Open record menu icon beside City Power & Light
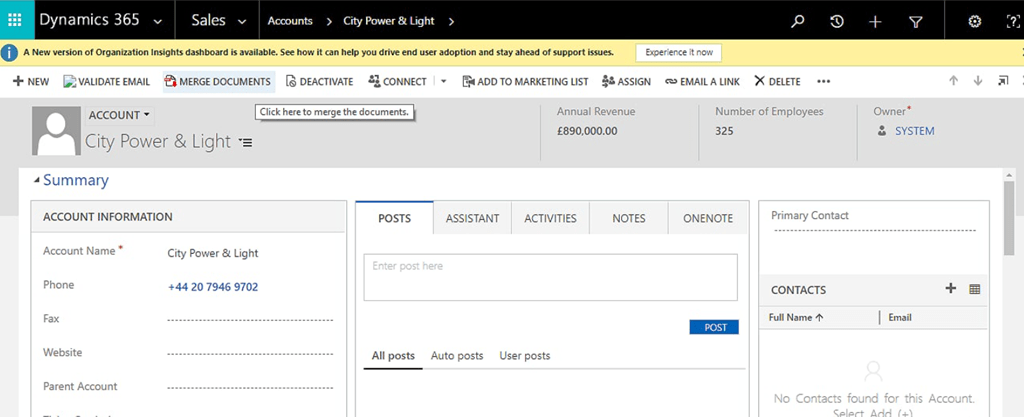This screenshot has height=417, width=1024. [x=246, y=142]
